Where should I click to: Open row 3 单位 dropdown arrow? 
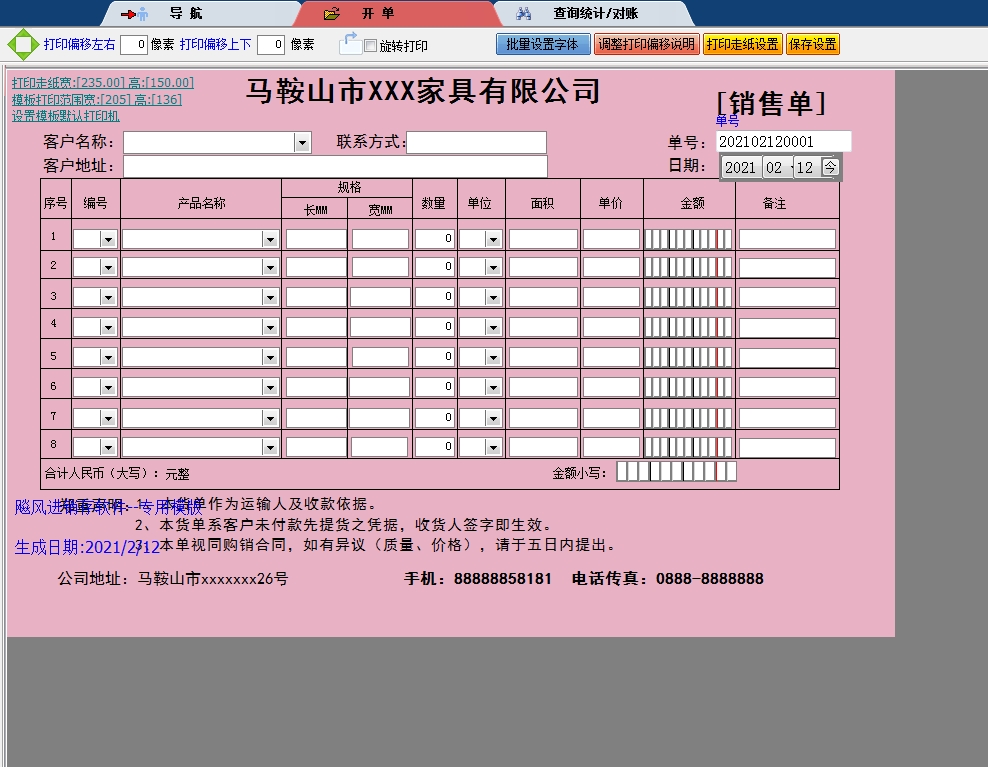click(x=492, y=297)
